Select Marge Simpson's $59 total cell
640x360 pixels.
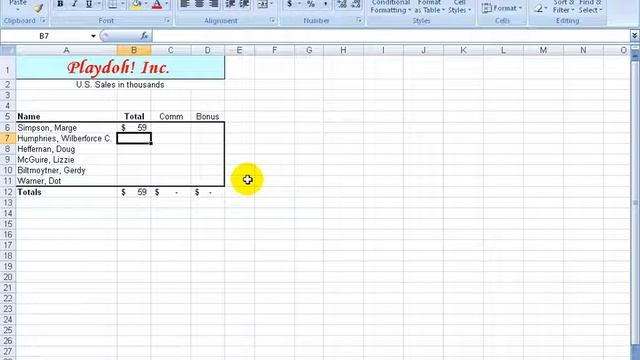tap(134, 128)
